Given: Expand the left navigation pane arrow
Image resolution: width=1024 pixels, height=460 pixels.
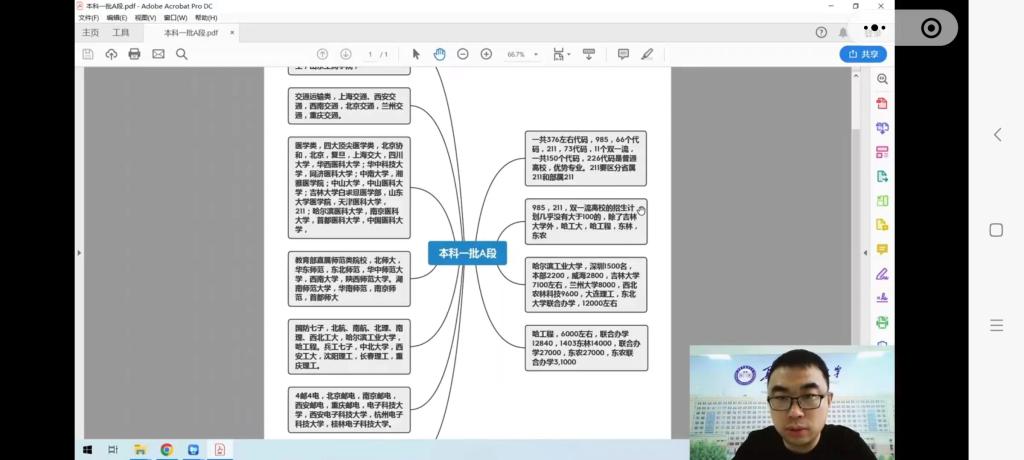Looking at the screenshot, I should 78,253.
